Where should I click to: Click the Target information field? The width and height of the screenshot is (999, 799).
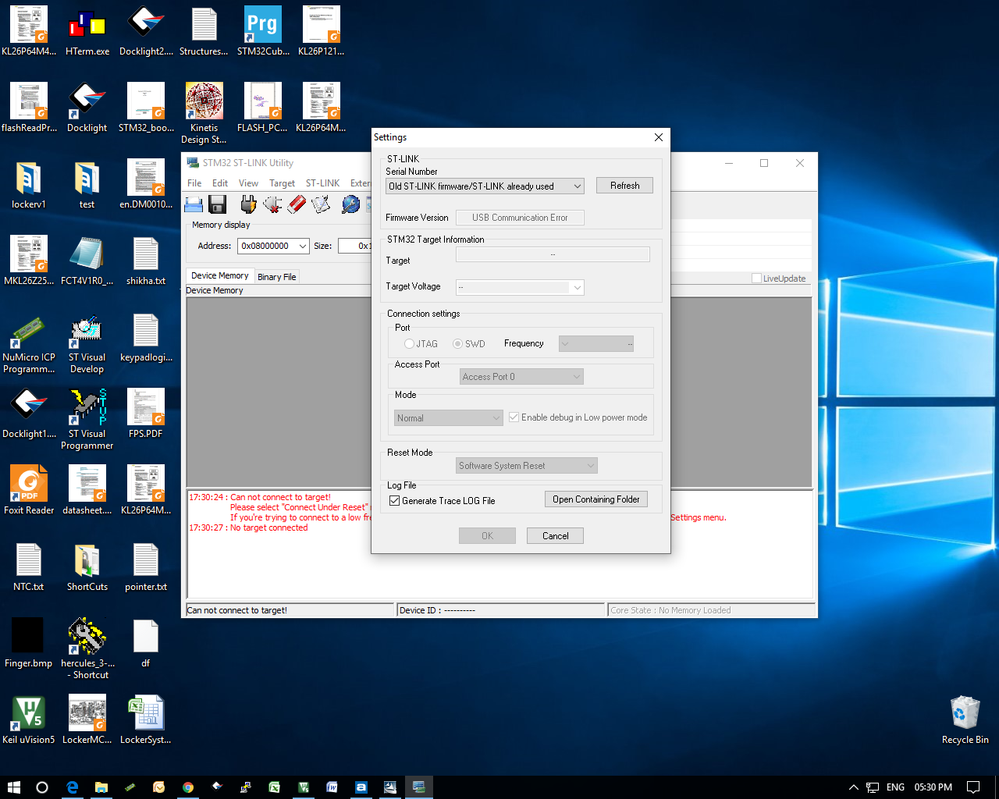552,254
